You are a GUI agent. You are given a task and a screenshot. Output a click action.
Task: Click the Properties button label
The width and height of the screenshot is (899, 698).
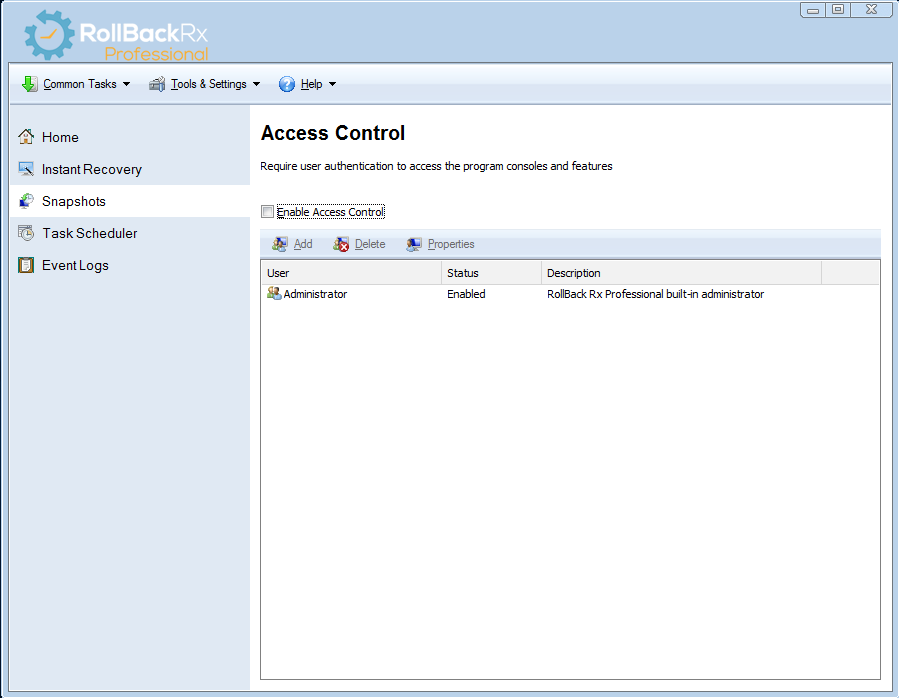(451, 244)
